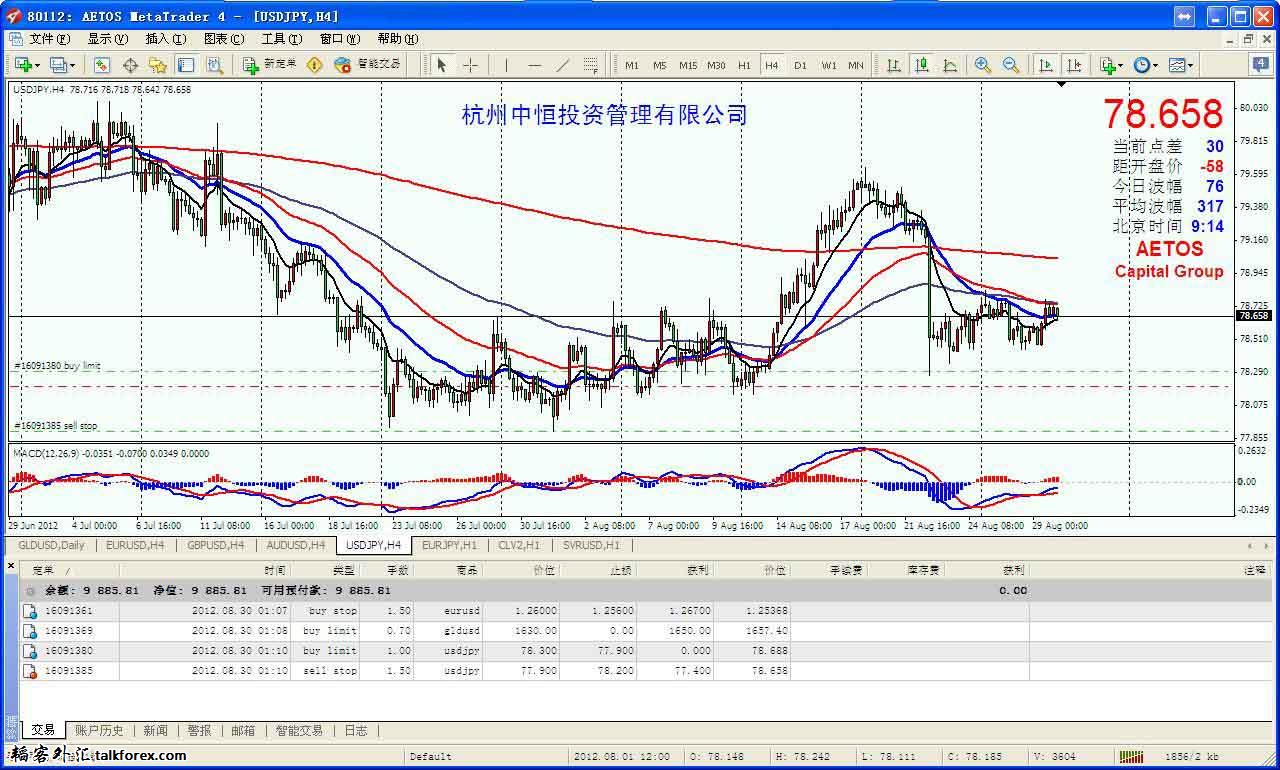Zoom in on the chart

coord(983,65)
